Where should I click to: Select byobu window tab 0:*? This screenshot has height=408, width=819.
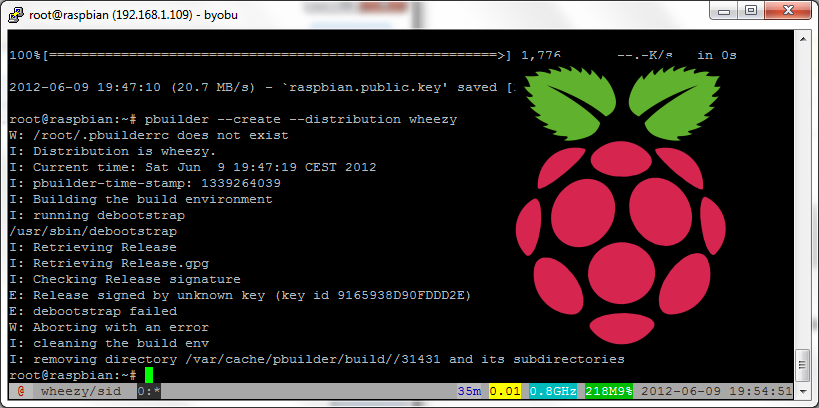[x=149, y=391]
